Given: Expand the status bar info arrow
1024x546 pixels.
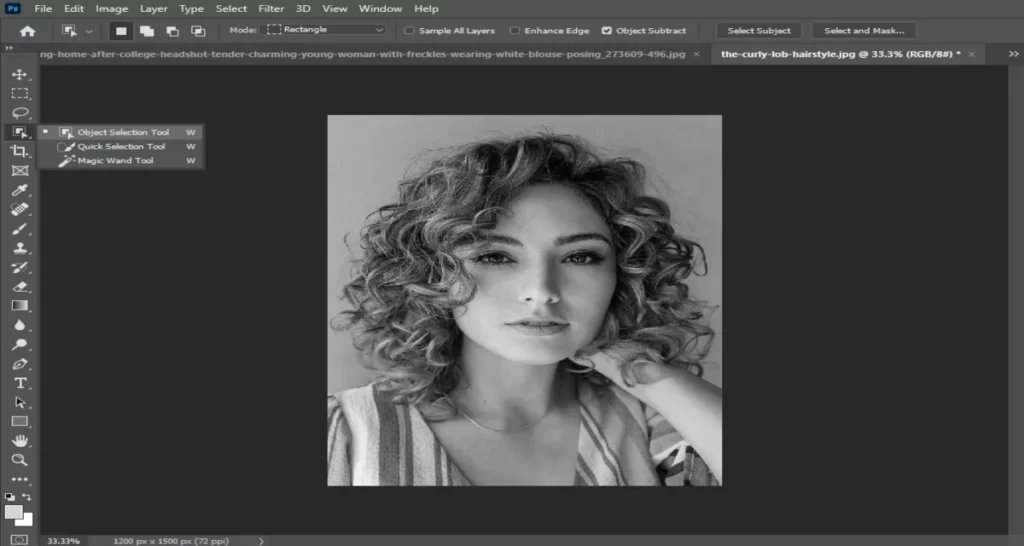Looking at the screenshot, I should (x=261, y=541).
